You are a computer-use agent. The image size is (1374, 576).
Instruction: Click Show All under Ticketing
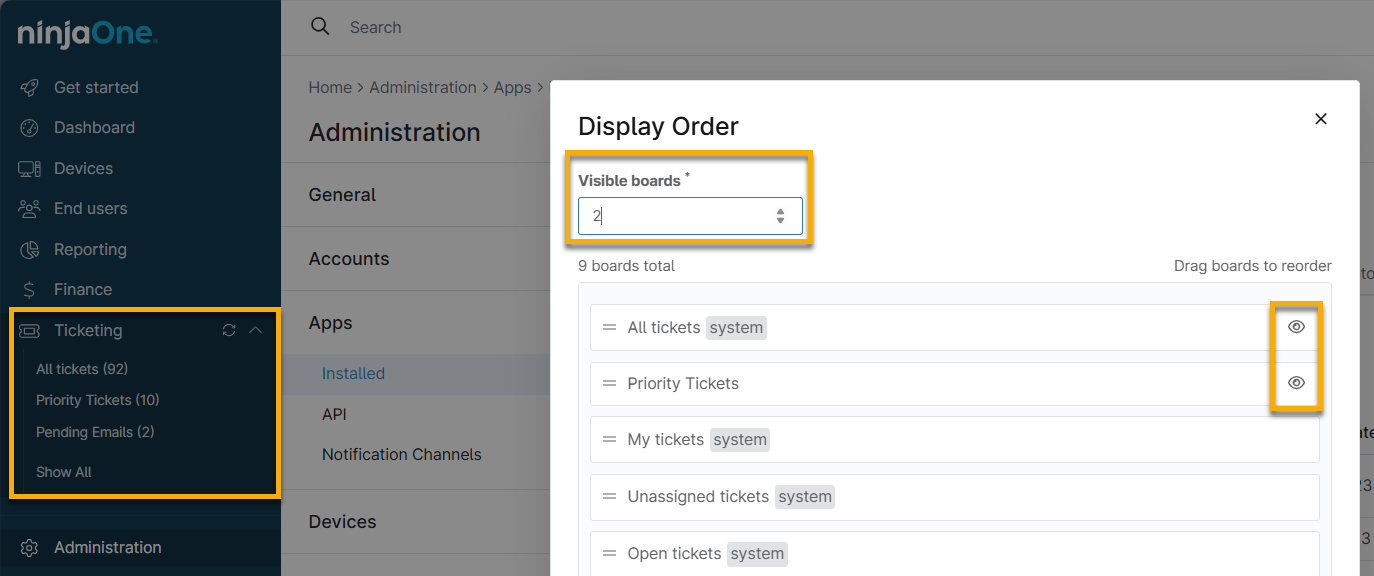tap(63, 471)
